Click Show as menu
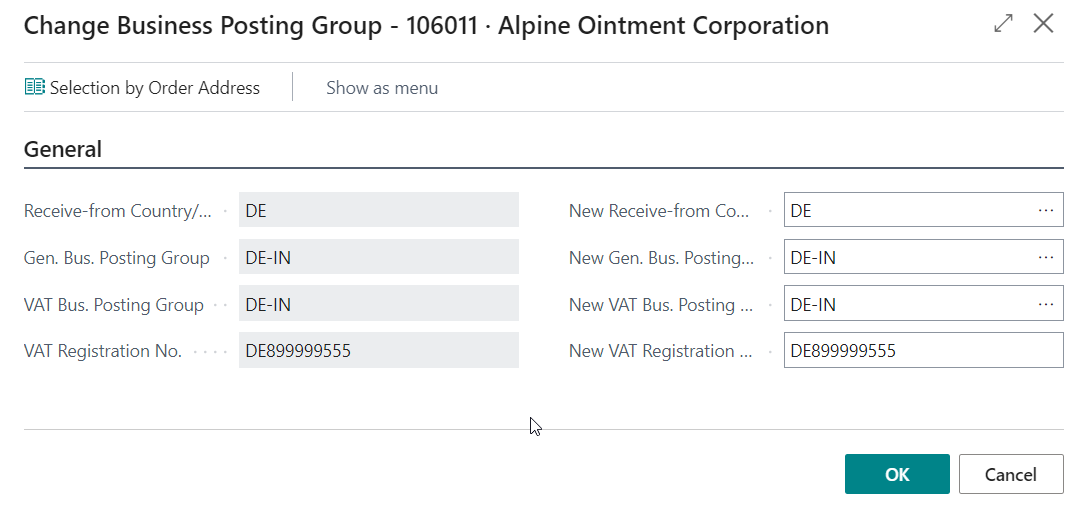The image size is (1074, 509). [x=382, y=88]
